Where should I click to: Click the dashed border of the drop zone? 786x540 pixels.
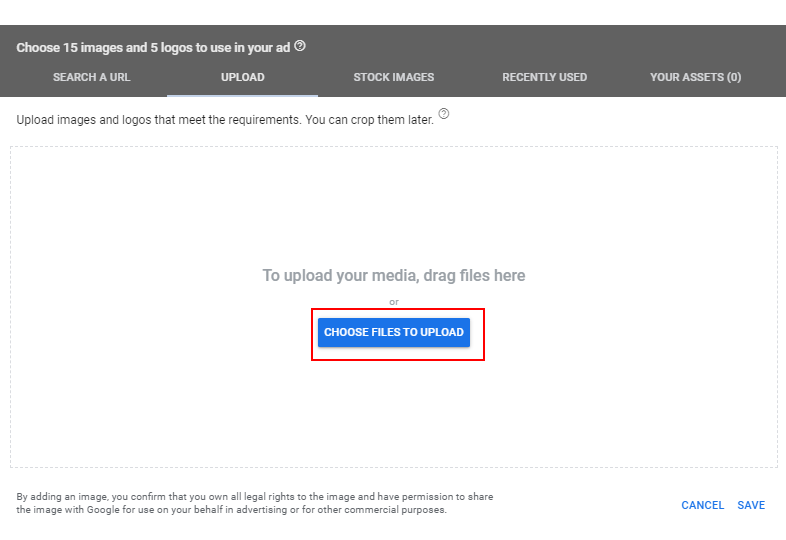click(394, 147)
